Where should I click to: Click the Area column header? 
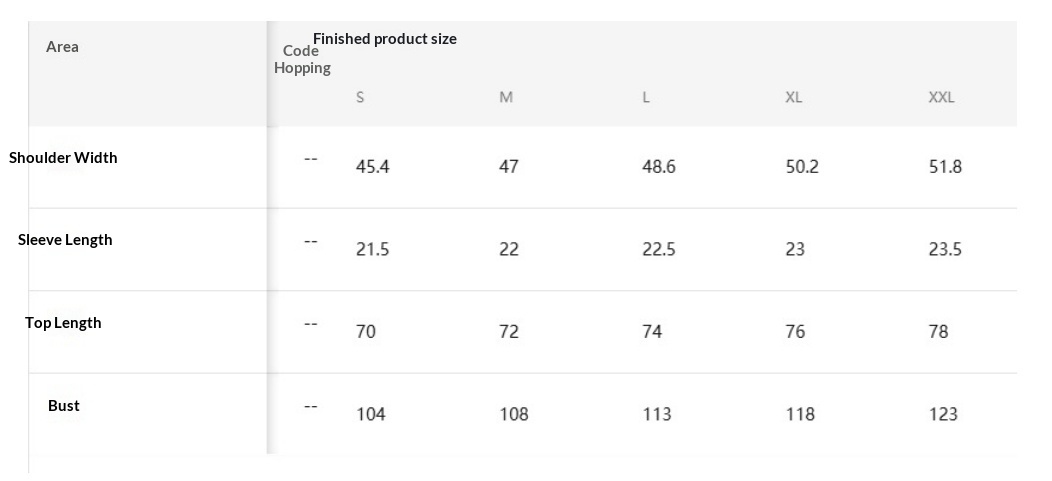(x=62, y=47)
